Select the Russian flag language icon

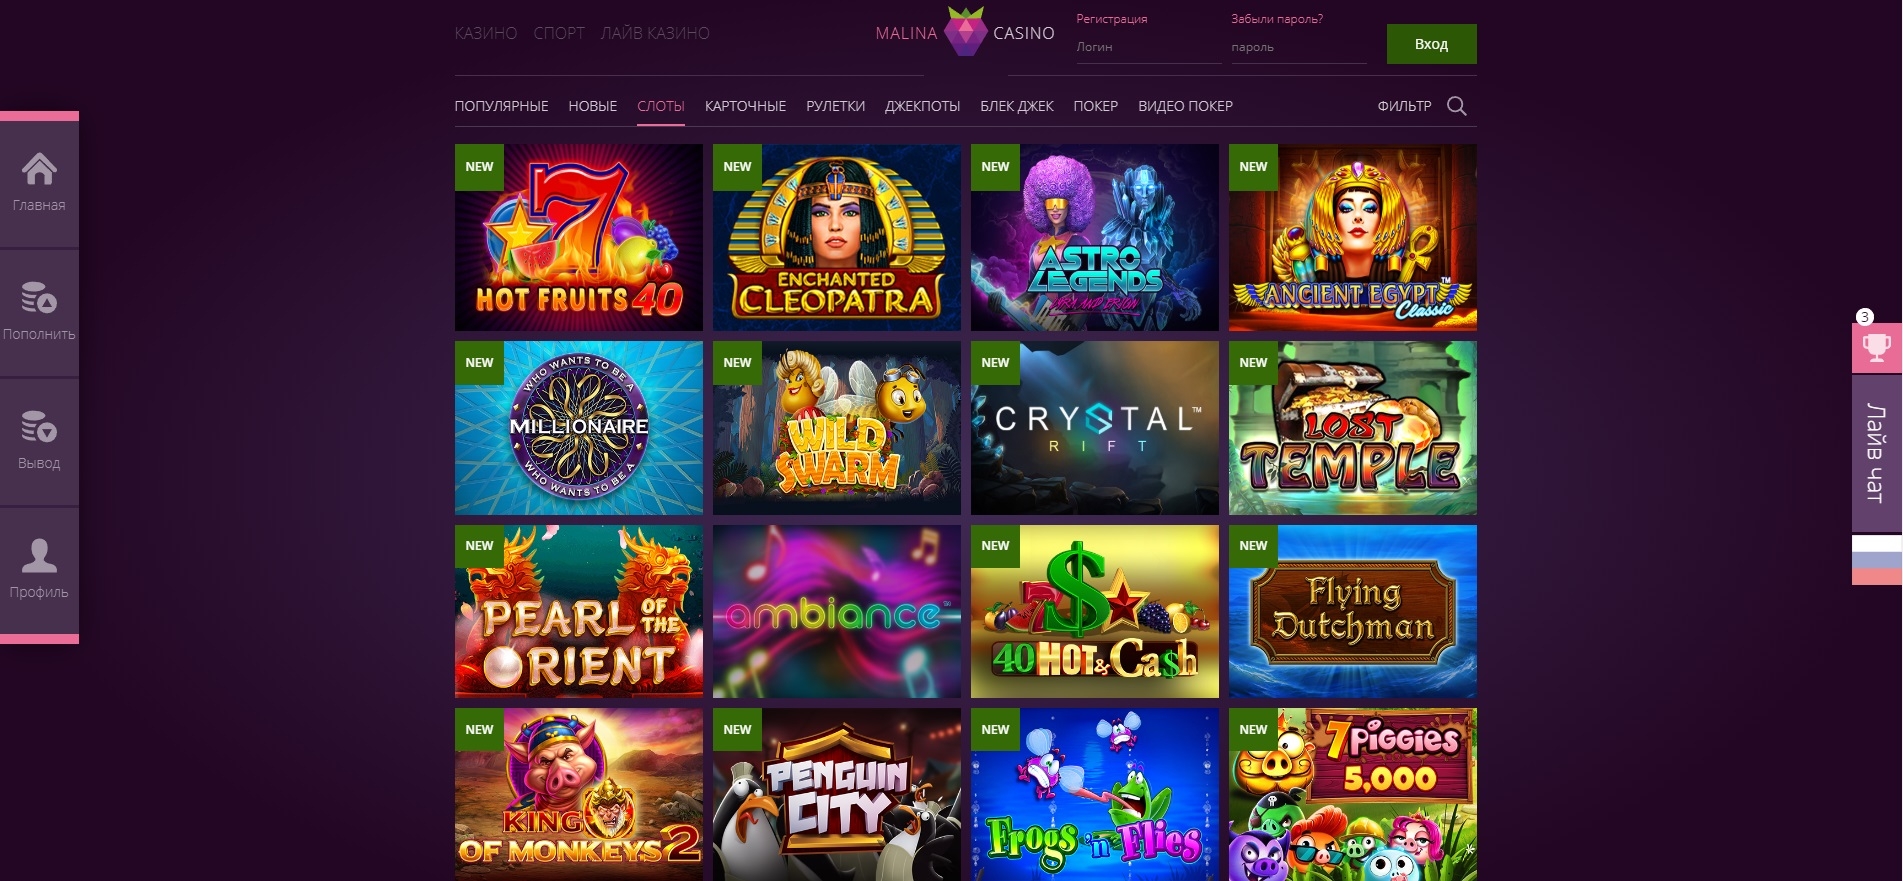click(x=1876, y=560)
